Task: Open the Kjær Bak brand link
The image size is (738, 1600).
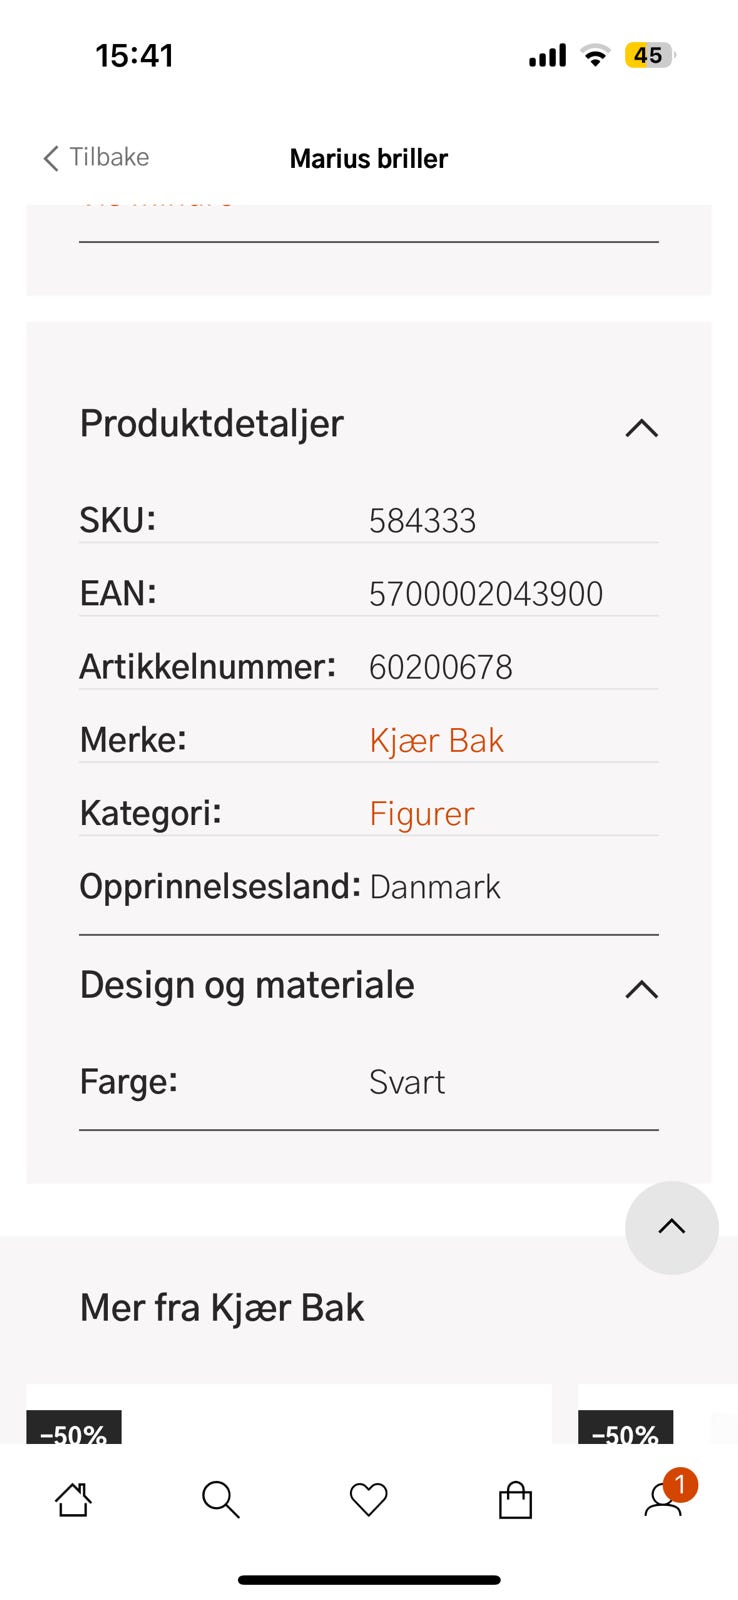Action: click(436, 740)
